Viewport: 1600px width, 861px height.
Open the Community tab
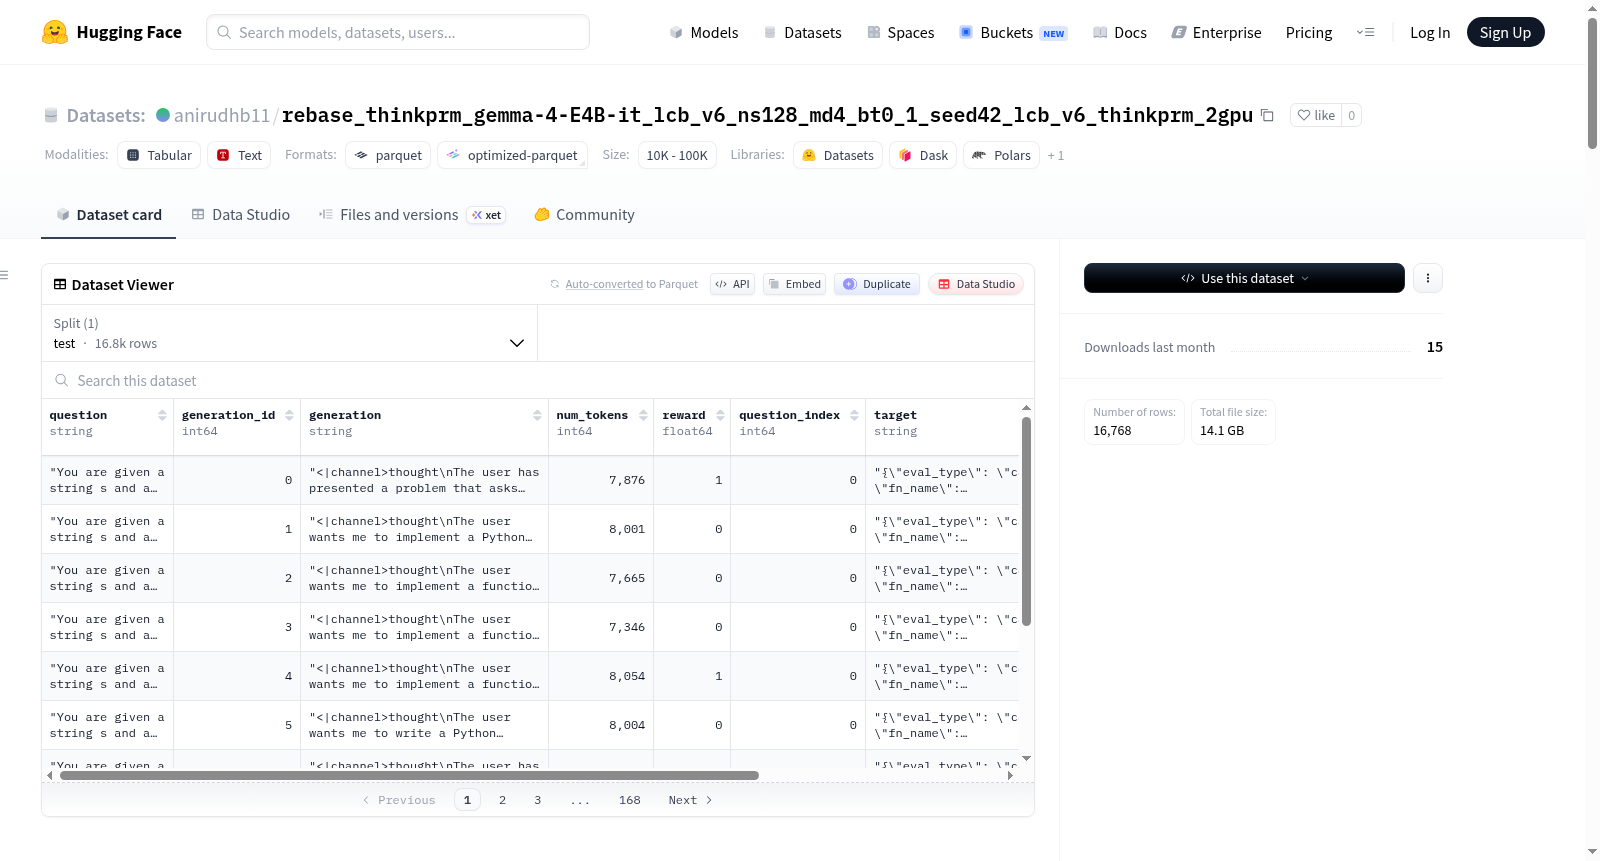[x=584, y=214]
